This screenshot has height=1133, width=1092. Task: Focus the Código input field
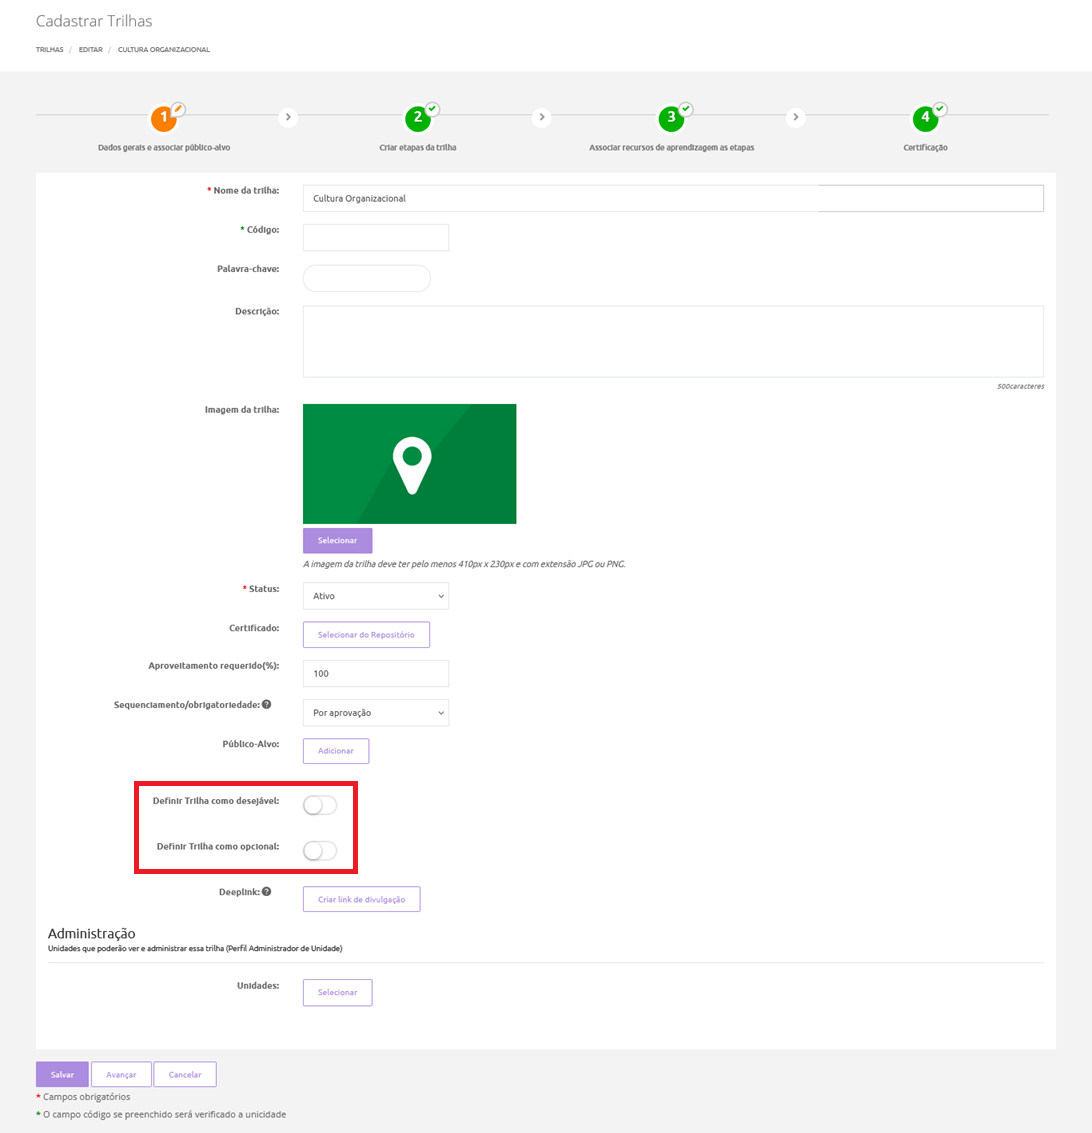(375, 237)
